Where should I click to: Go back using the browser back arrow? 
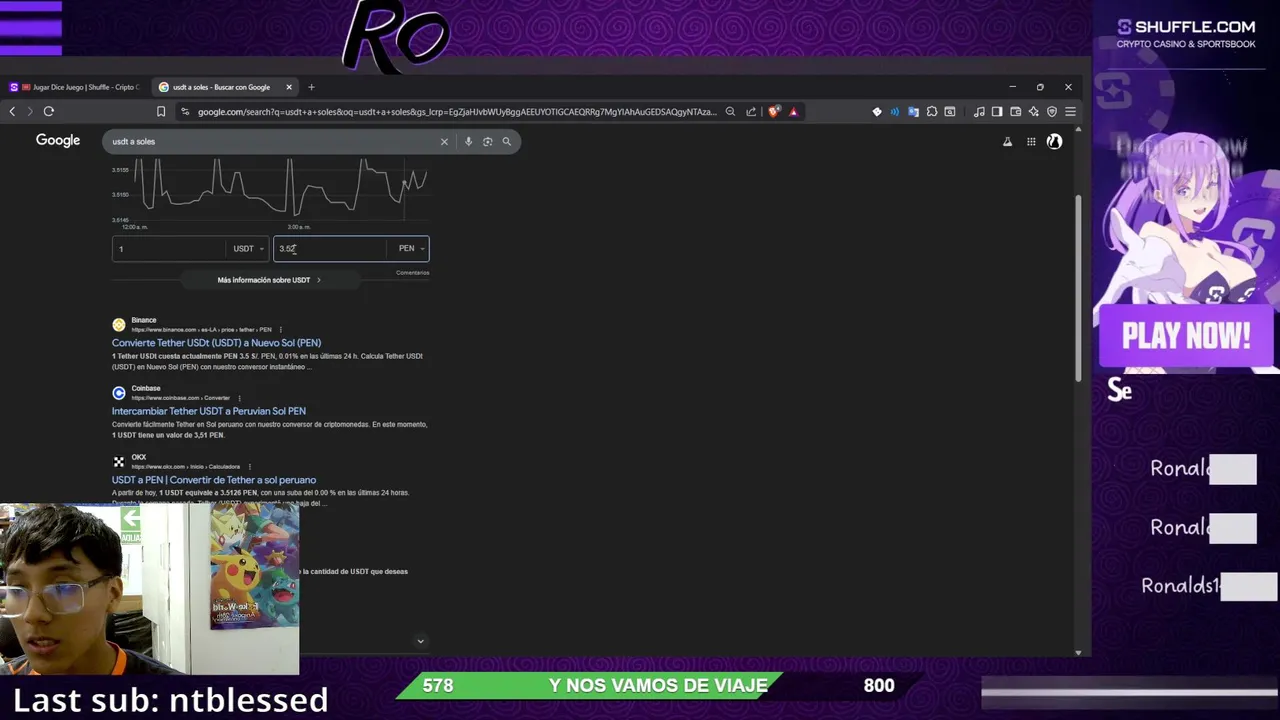click(12, 112)
